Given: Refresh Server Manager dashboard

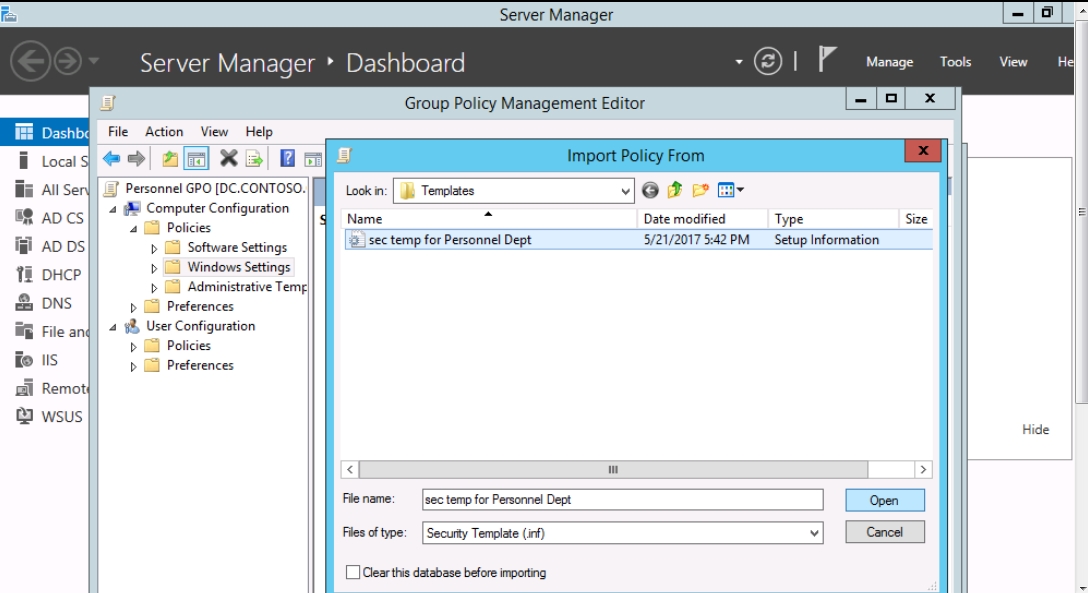Looking at the screenshot, I should tap(767, 62).
